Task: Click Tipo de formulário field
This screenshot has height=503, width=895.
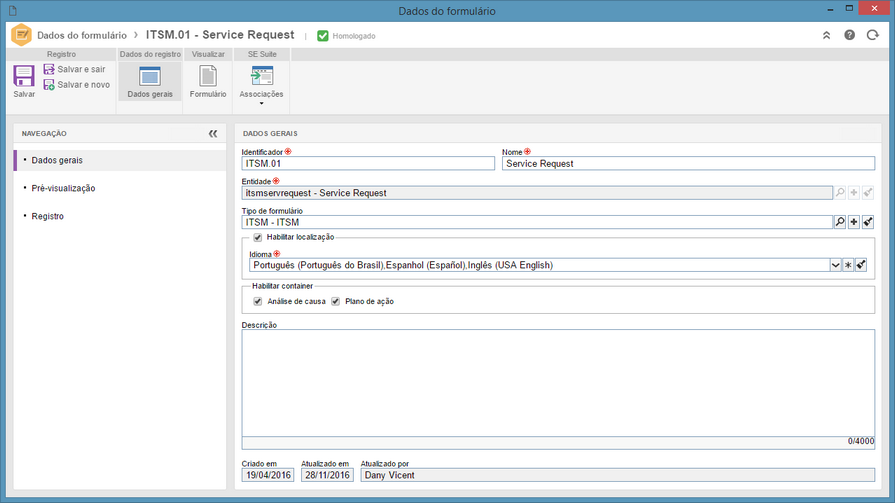Action: (537, 222)
